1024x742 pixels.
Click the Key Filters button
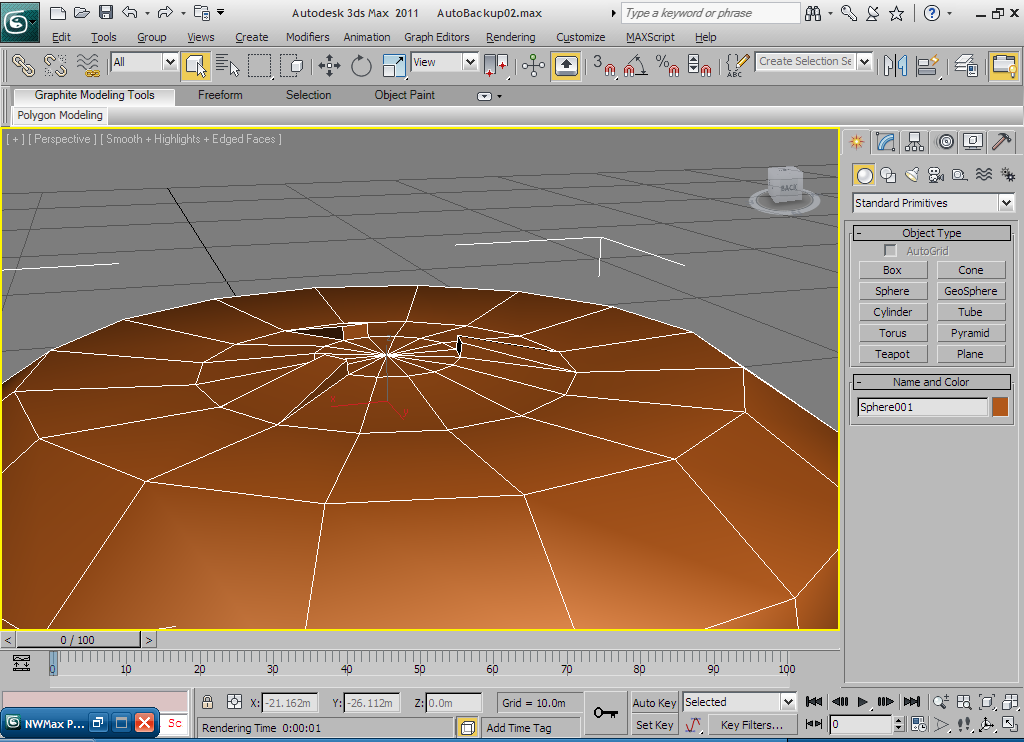(751, 725)
